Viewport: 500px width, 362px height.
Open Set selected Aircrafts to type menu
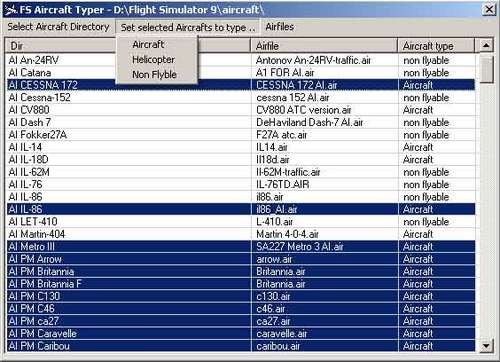click(188, 27)
